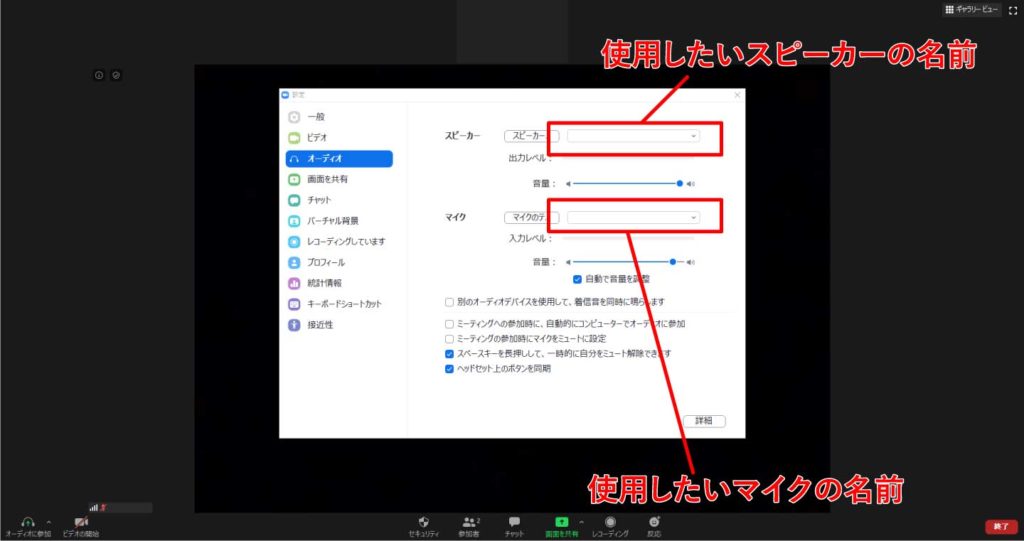This screenshot has width=1024, height=541.
Task: Click the 詳細 button
Action: (705, 421)
